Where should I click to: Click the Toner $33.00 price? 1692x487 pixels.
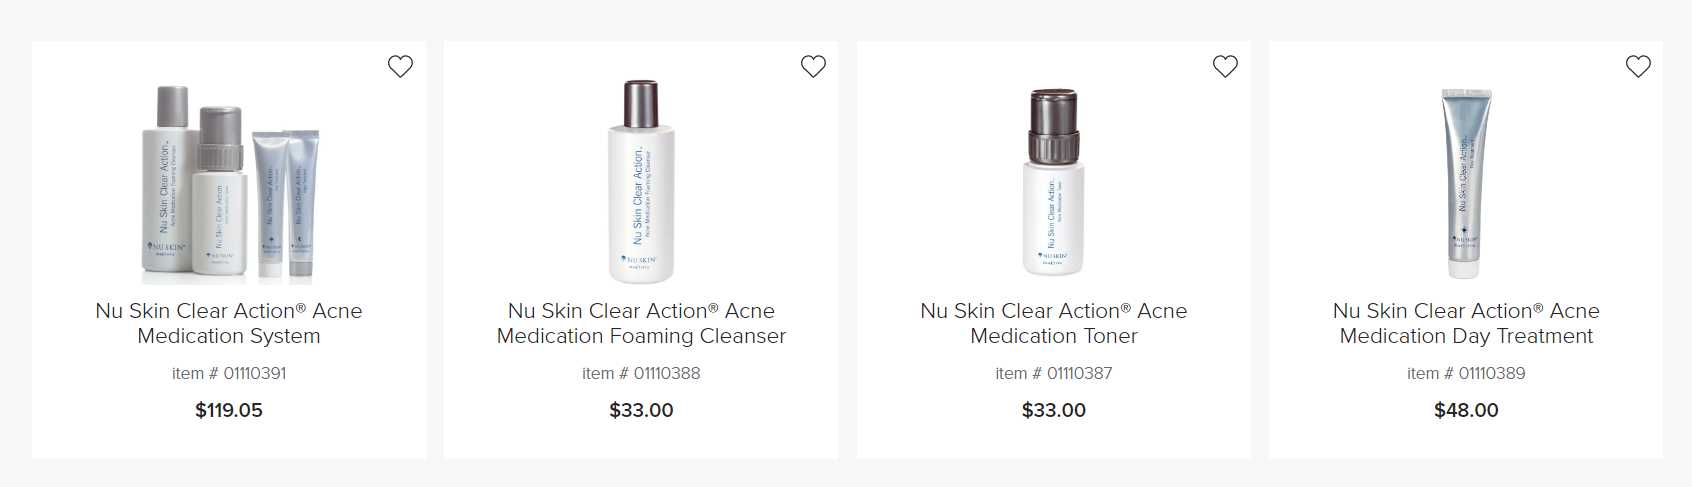(1054, 410)
